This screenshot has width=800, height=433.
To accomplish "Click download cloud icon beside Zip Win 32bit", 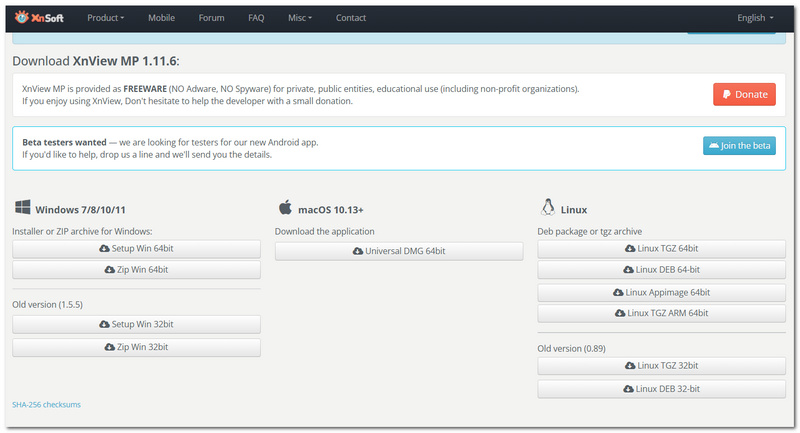I will pyautogui.click(x=109, y=347).
